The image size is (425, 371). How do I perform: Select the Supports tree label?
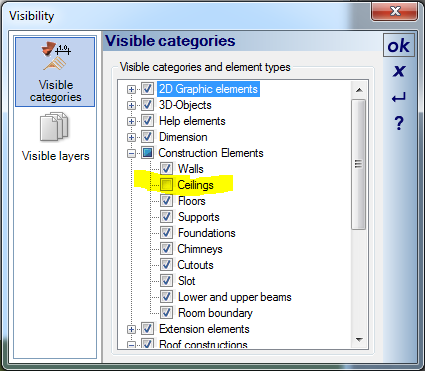199,217
